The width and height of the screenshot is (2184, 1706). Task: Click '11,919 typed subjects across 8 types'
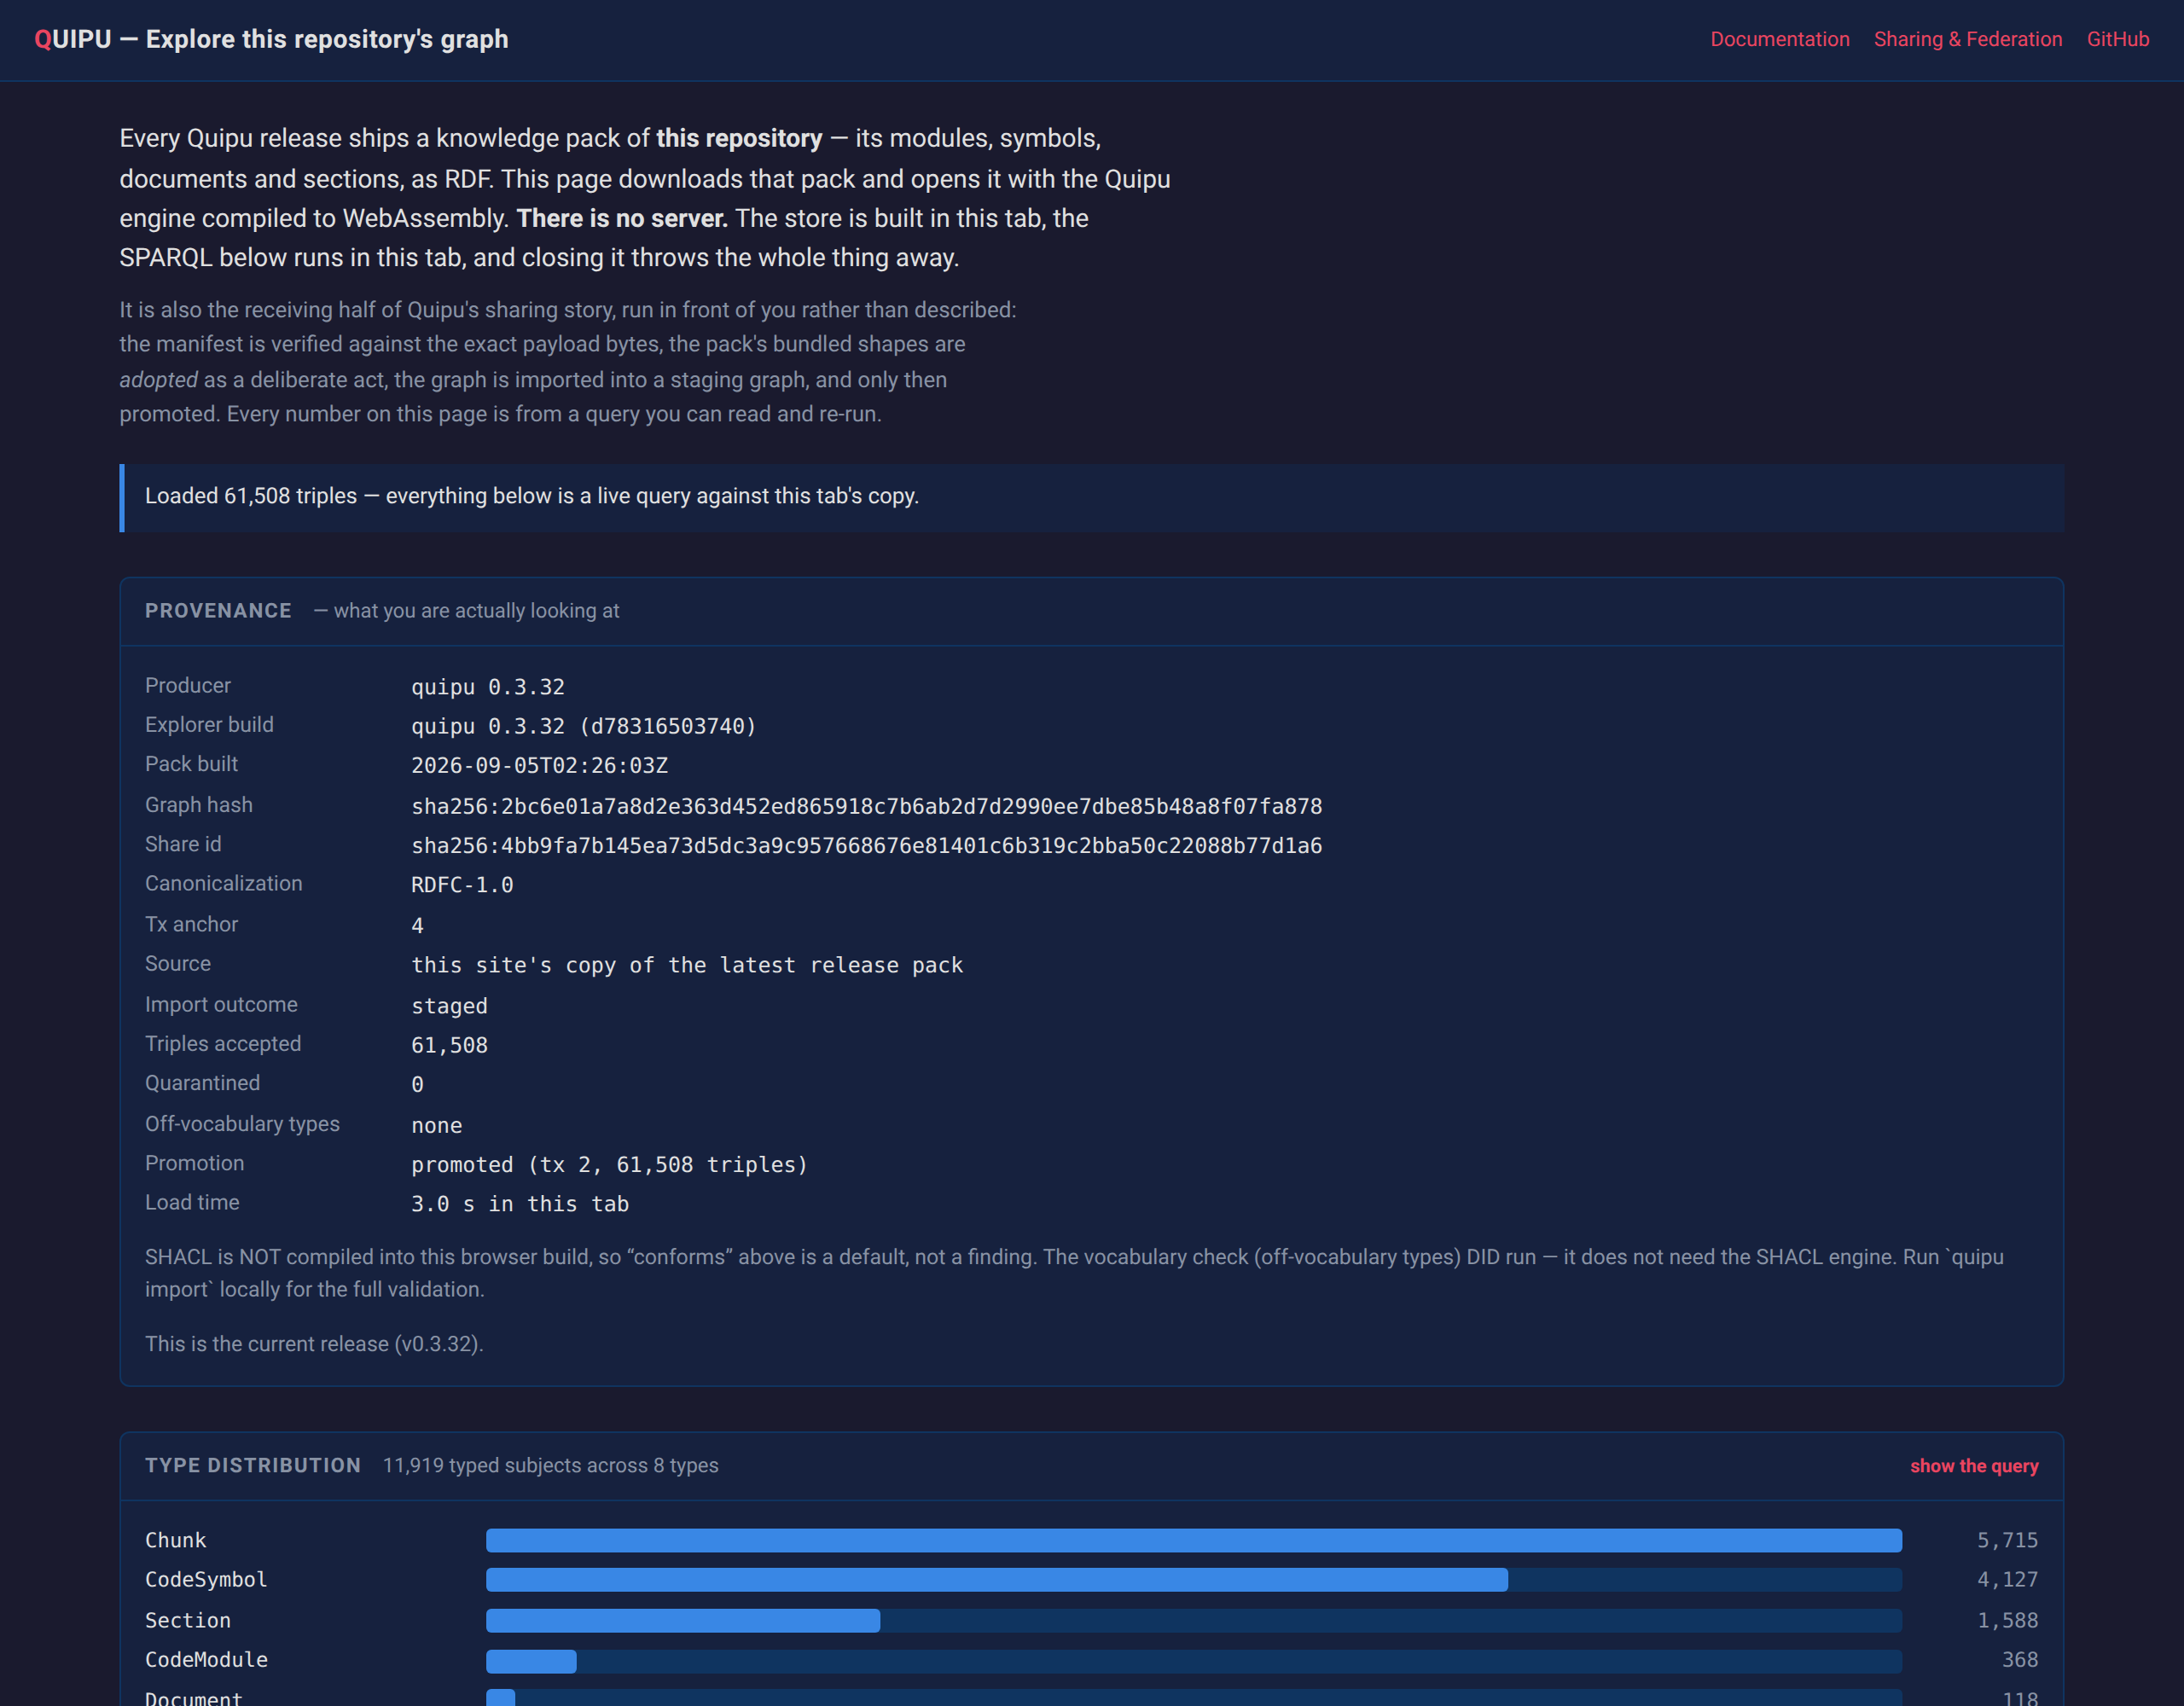pyautogui.click(x=550, y=1465)
